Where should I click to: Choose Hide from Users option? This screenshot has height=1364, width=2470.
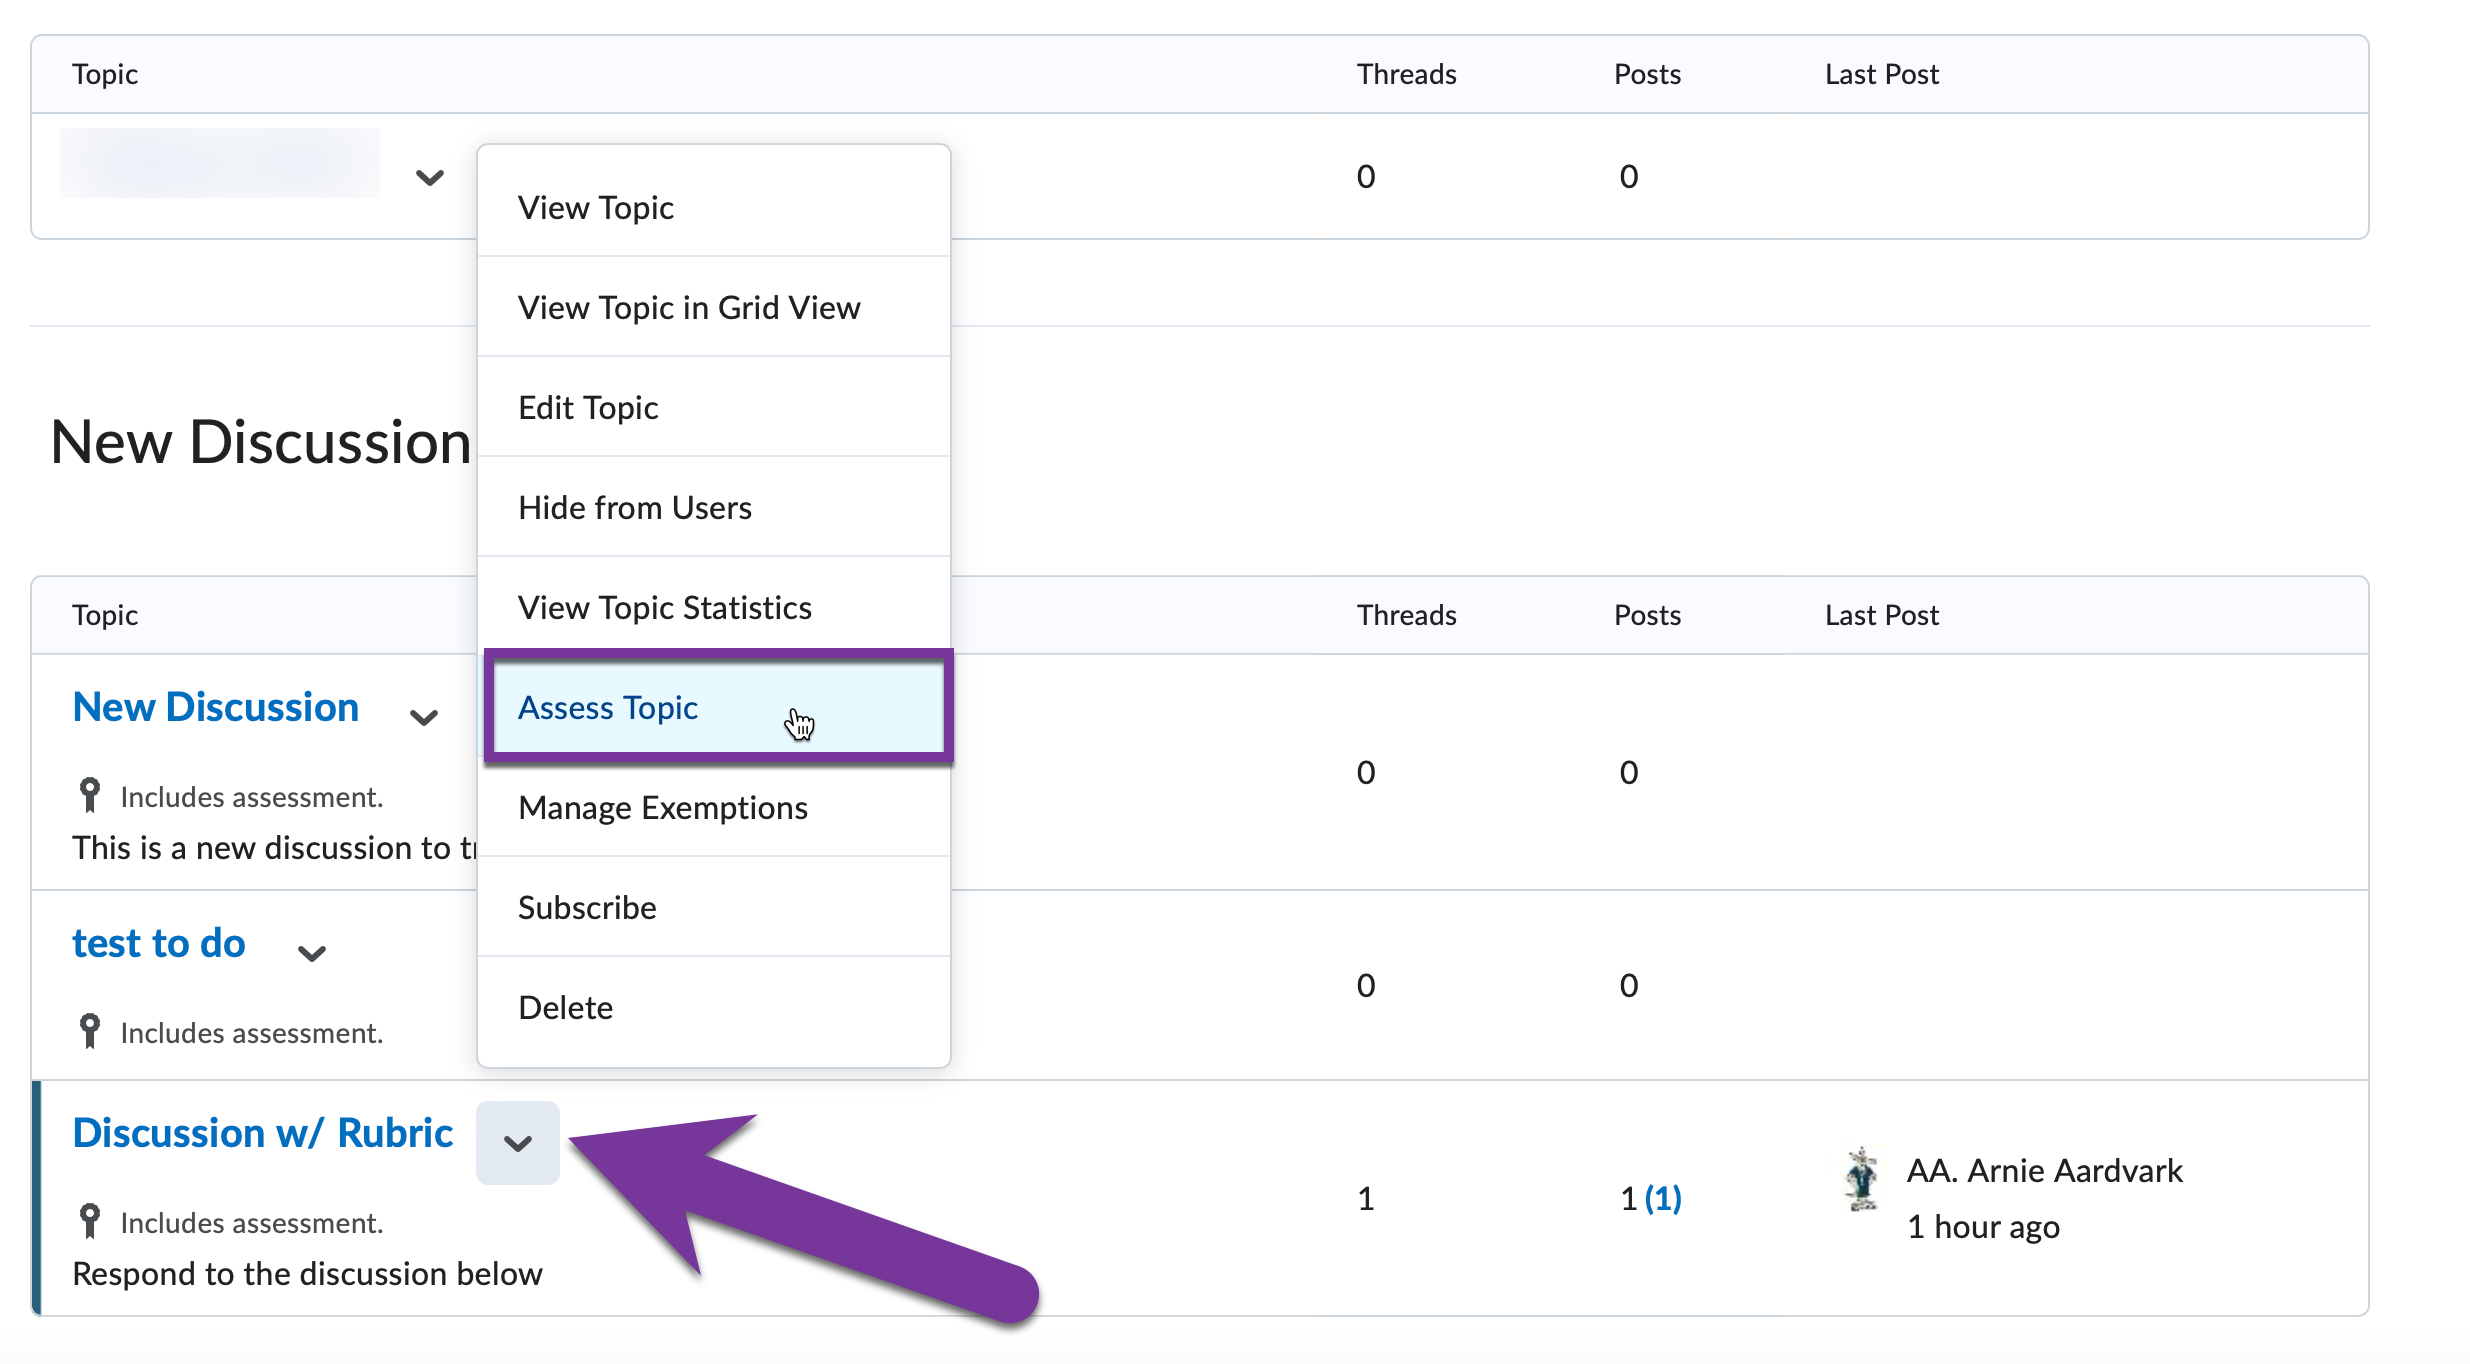(x=714, y=507)
